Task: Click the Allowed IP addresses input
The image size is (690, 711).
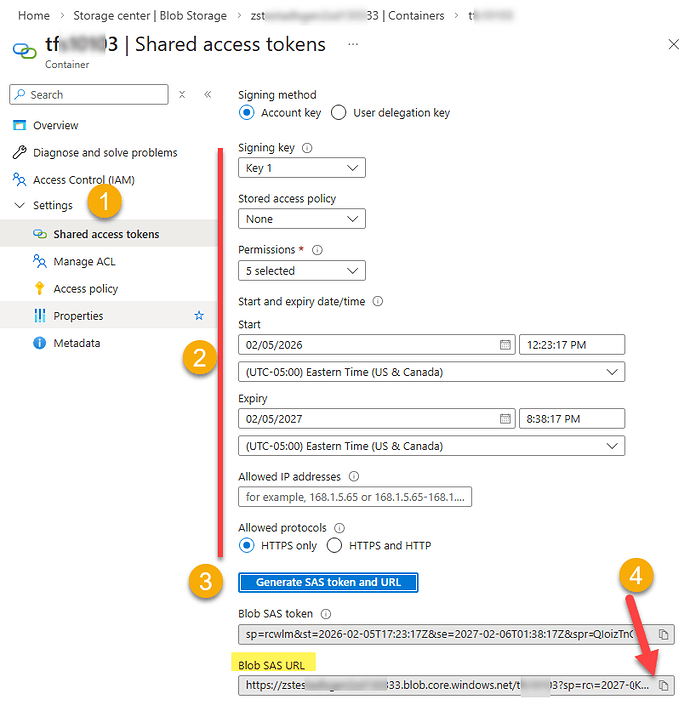Action: (355, 497)
